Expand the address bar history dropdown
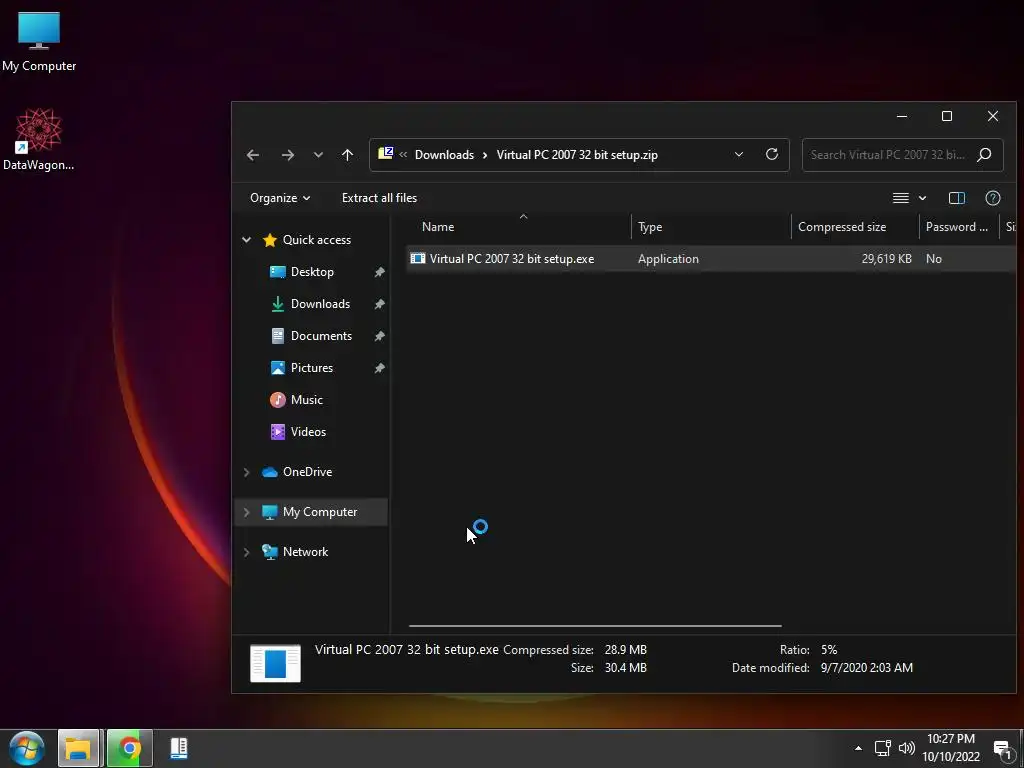This screenshot has height=768, width=1024. (739, 155)
